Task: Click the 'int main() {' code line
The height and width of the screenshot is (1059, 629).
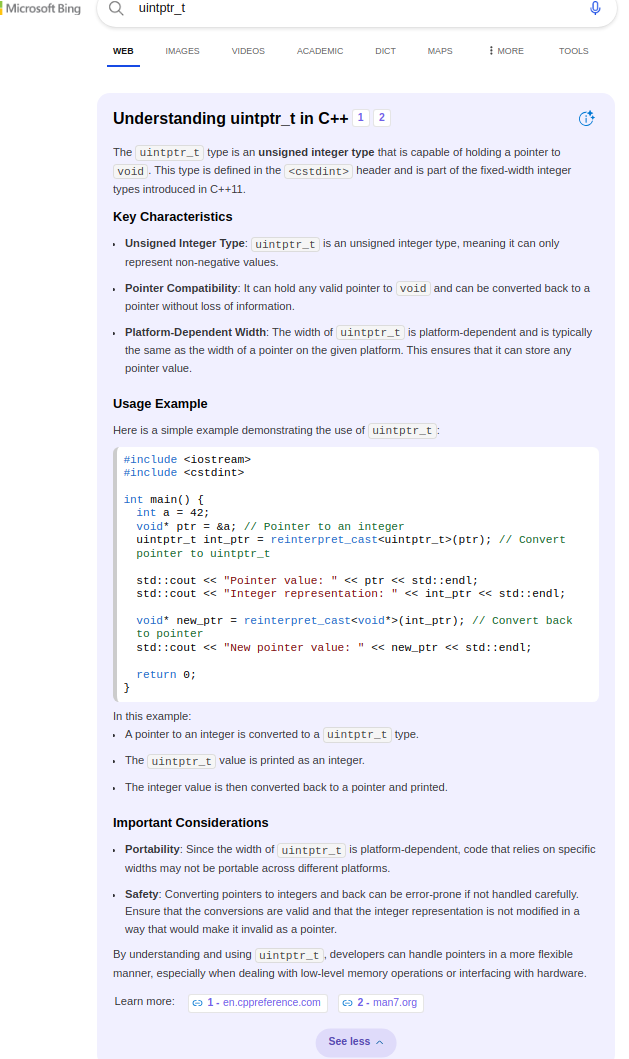Action: click(x=163, y=499)
